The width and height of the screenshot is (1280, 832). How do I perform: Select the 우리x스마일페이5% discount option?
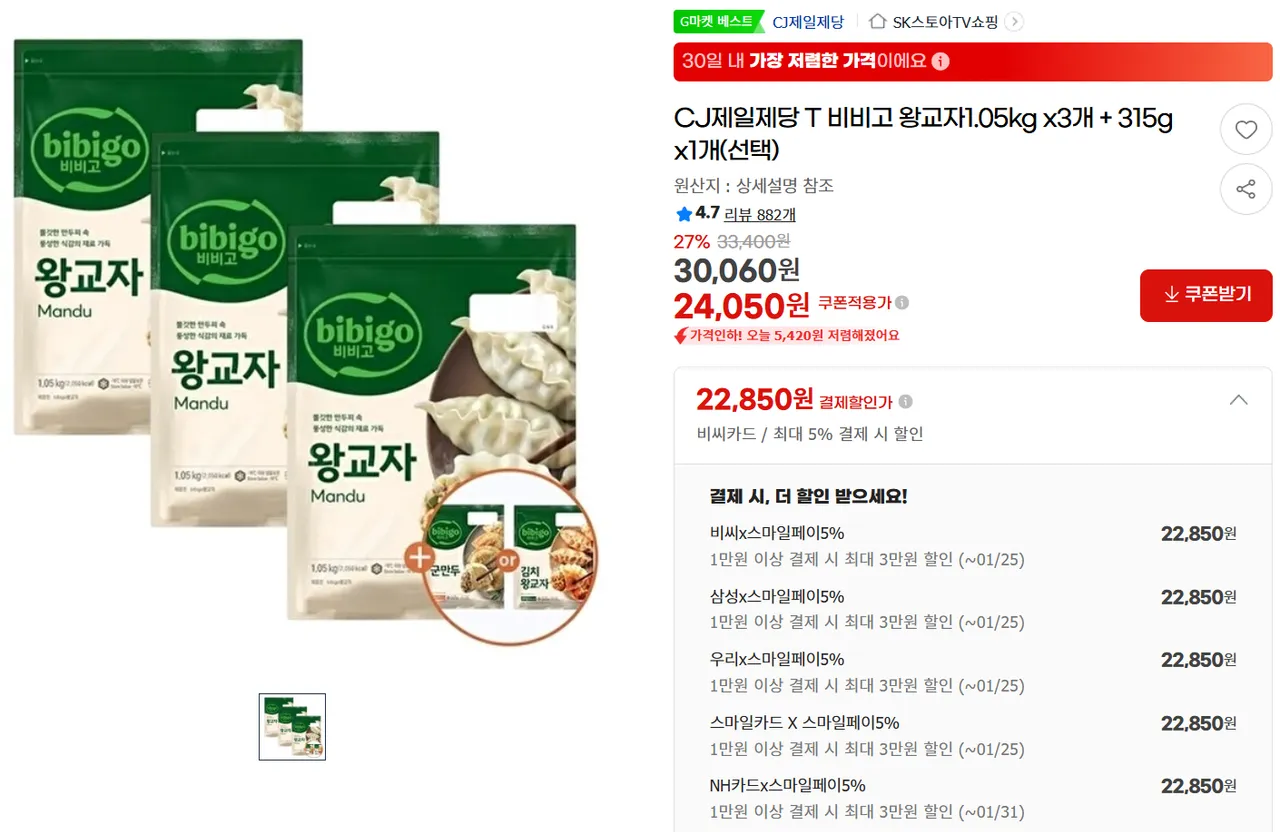click(x=973, y=672)
